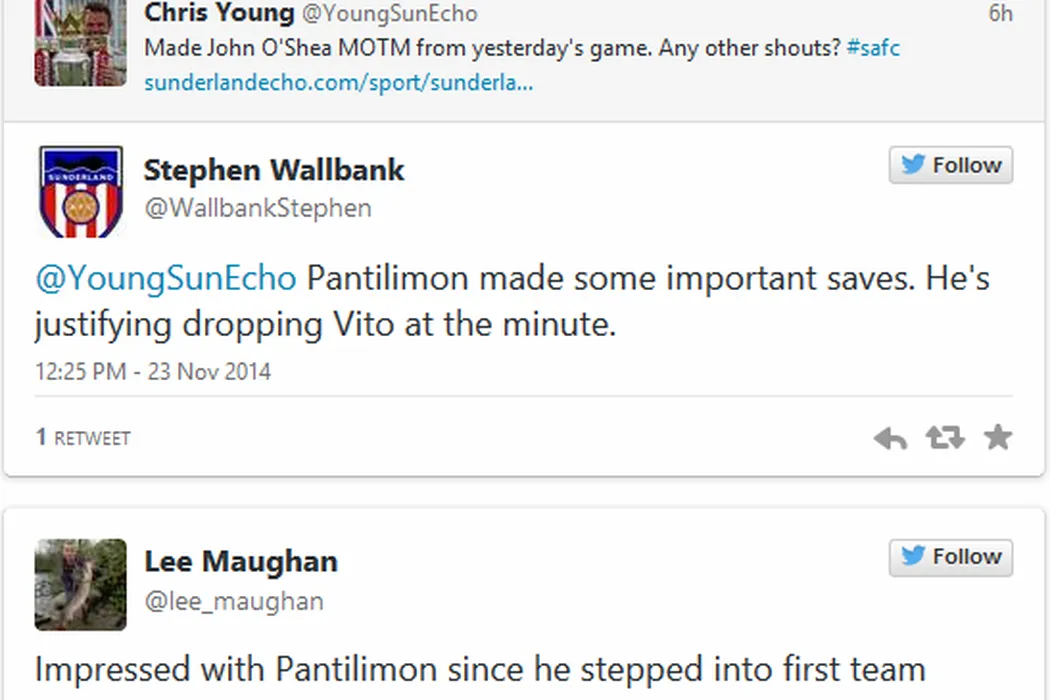
Task: Follow Stephen Wallbank
Action: [x=951, y=166]
